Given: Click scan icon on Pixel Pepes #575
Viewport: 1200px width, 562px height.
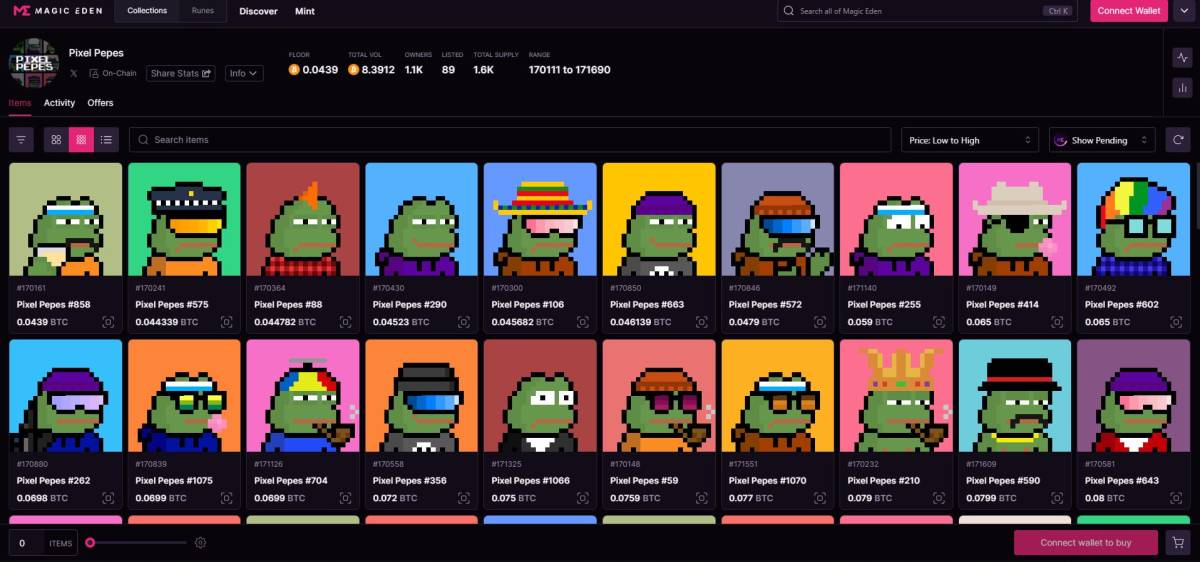Looking at the screenshot, I should pyautogui.click(x=226, y=322).
